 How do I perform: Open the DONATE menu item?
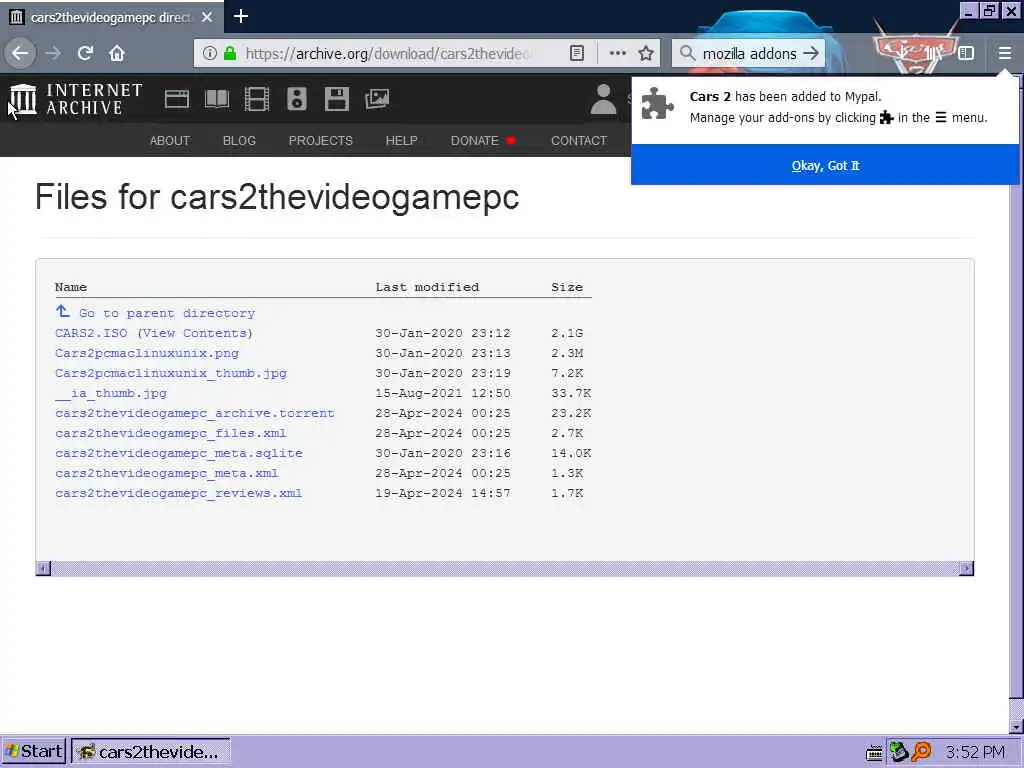pos(483,140)
